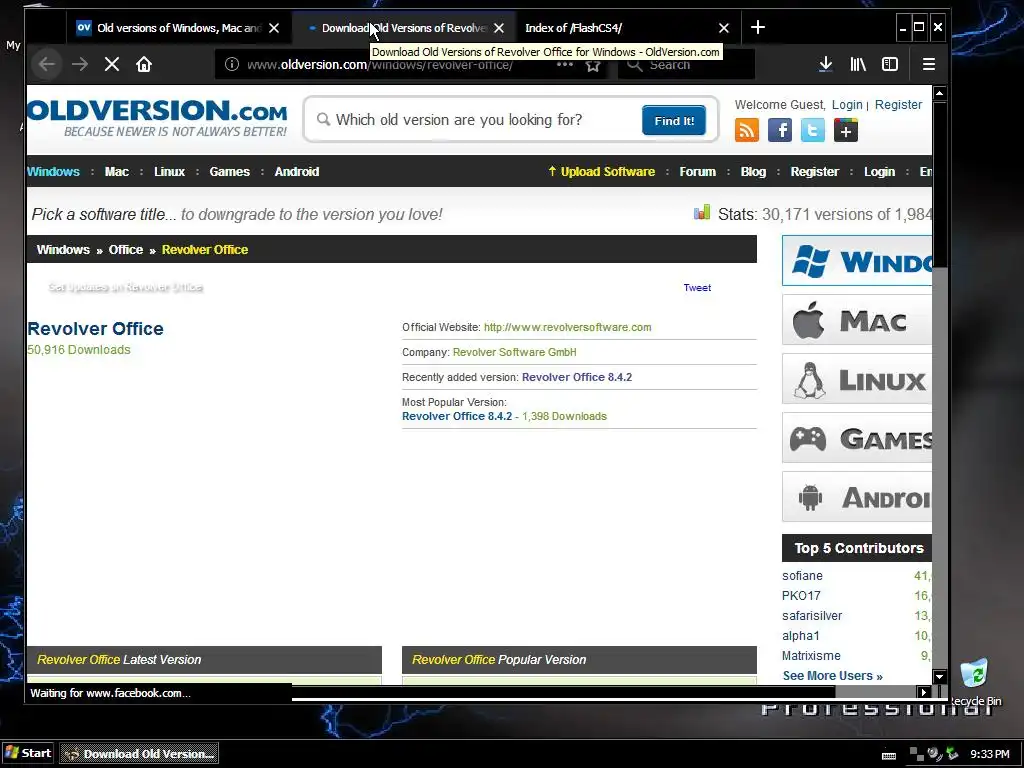Open the Forum link in nav bar
Viewport: 1024px width, 768px height.
[x=697, y=172]
